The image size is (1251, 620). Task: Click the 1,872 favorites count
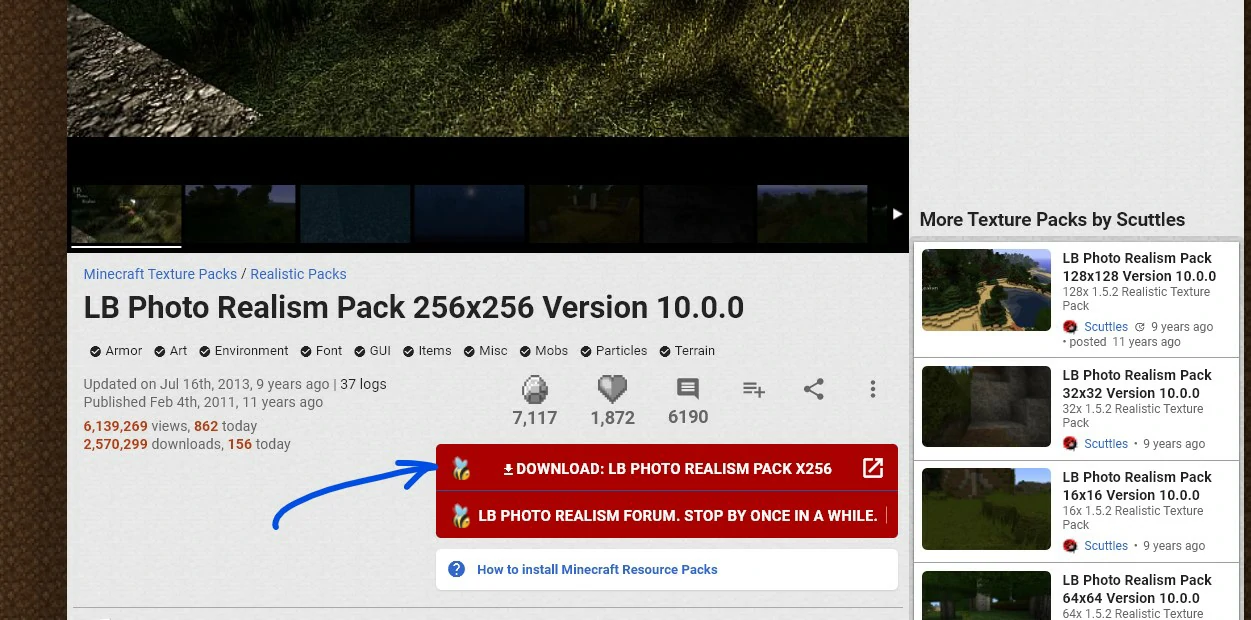coord(612,418)
